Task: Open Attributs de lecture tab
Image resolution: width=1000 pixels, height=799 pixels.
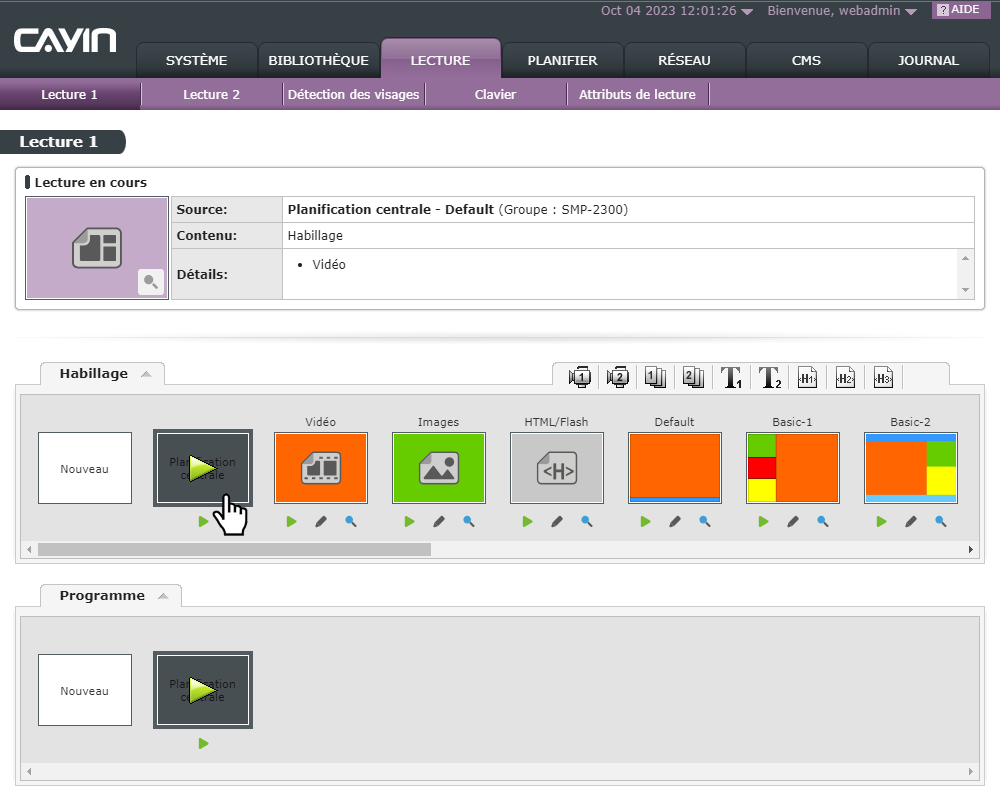Action: (x=637, y=94)
